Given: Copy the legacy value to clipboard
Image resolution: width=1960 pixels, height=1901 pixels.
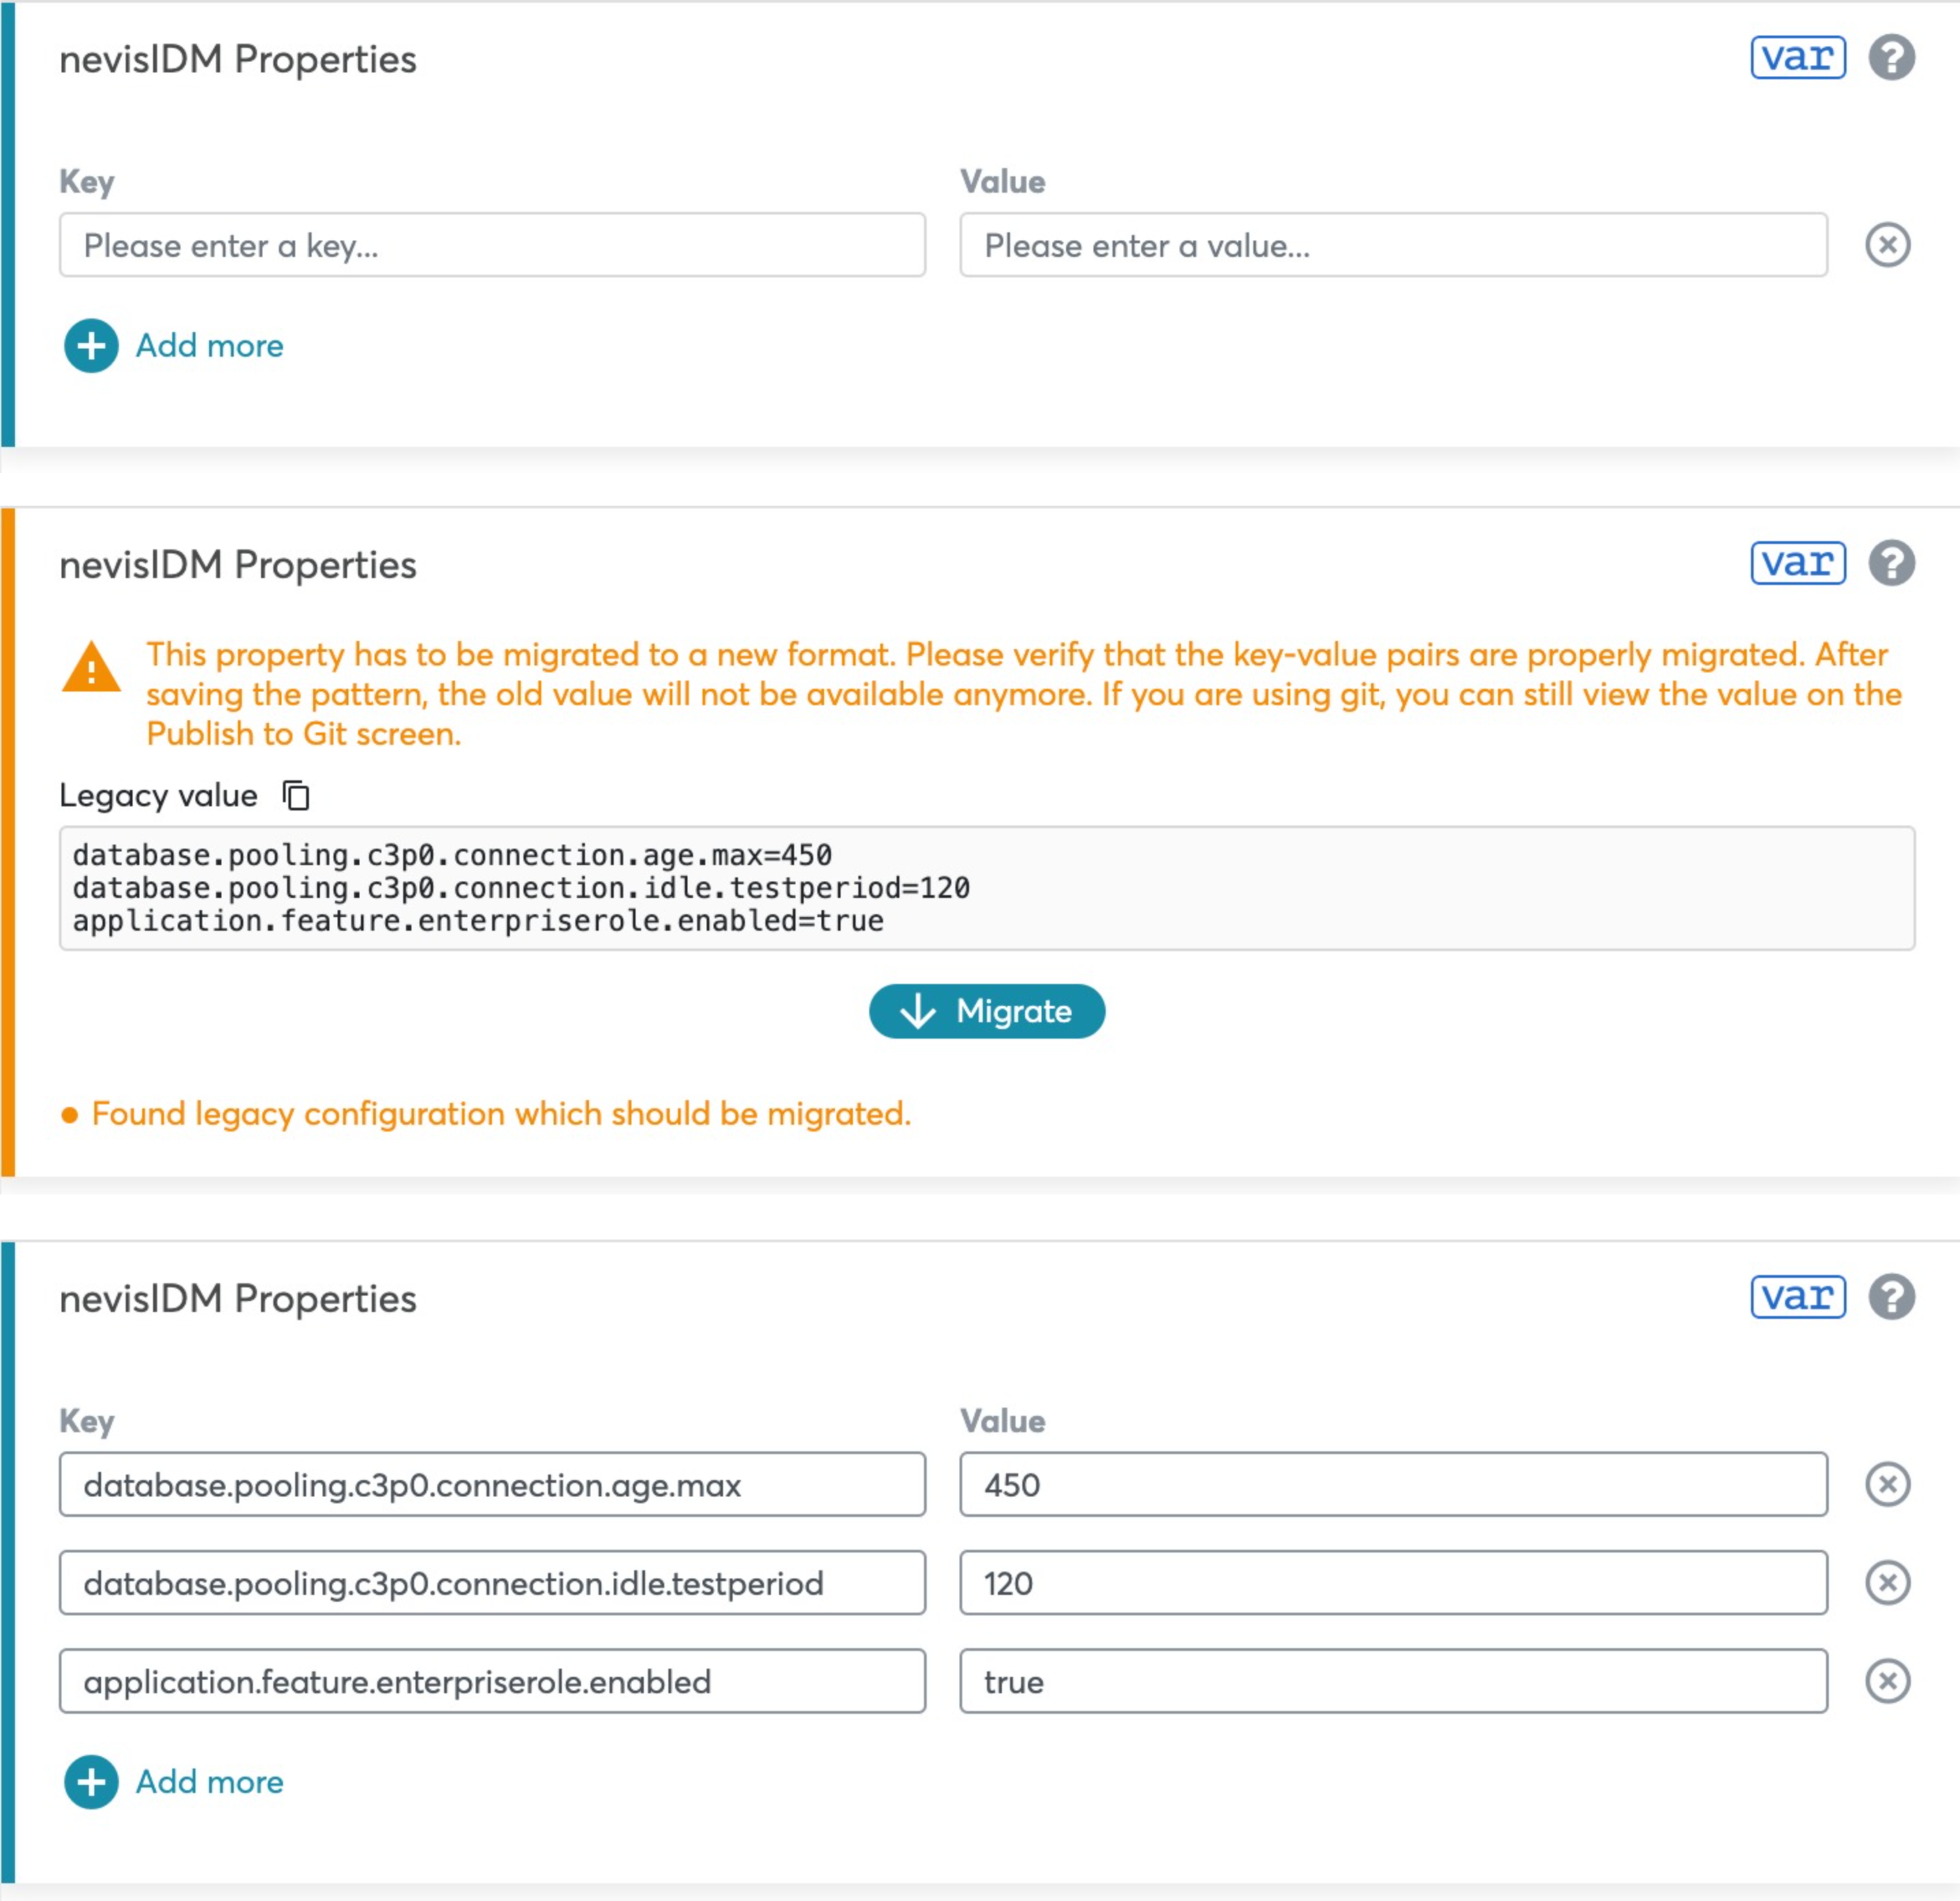Looking at the screenshot, I should (x=296, y=796).
